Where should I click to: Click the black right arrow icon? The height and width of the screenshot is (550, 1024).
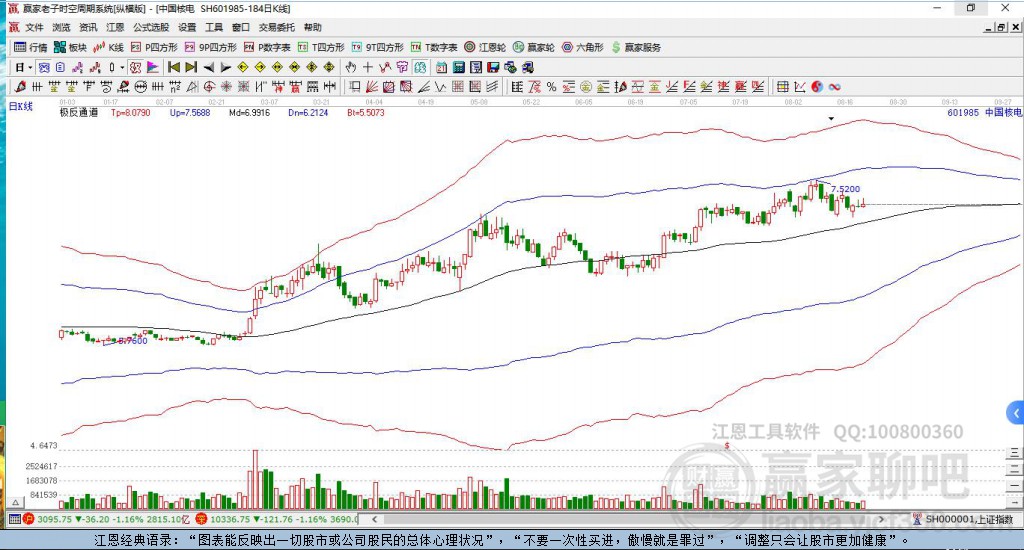pos(226,67)
